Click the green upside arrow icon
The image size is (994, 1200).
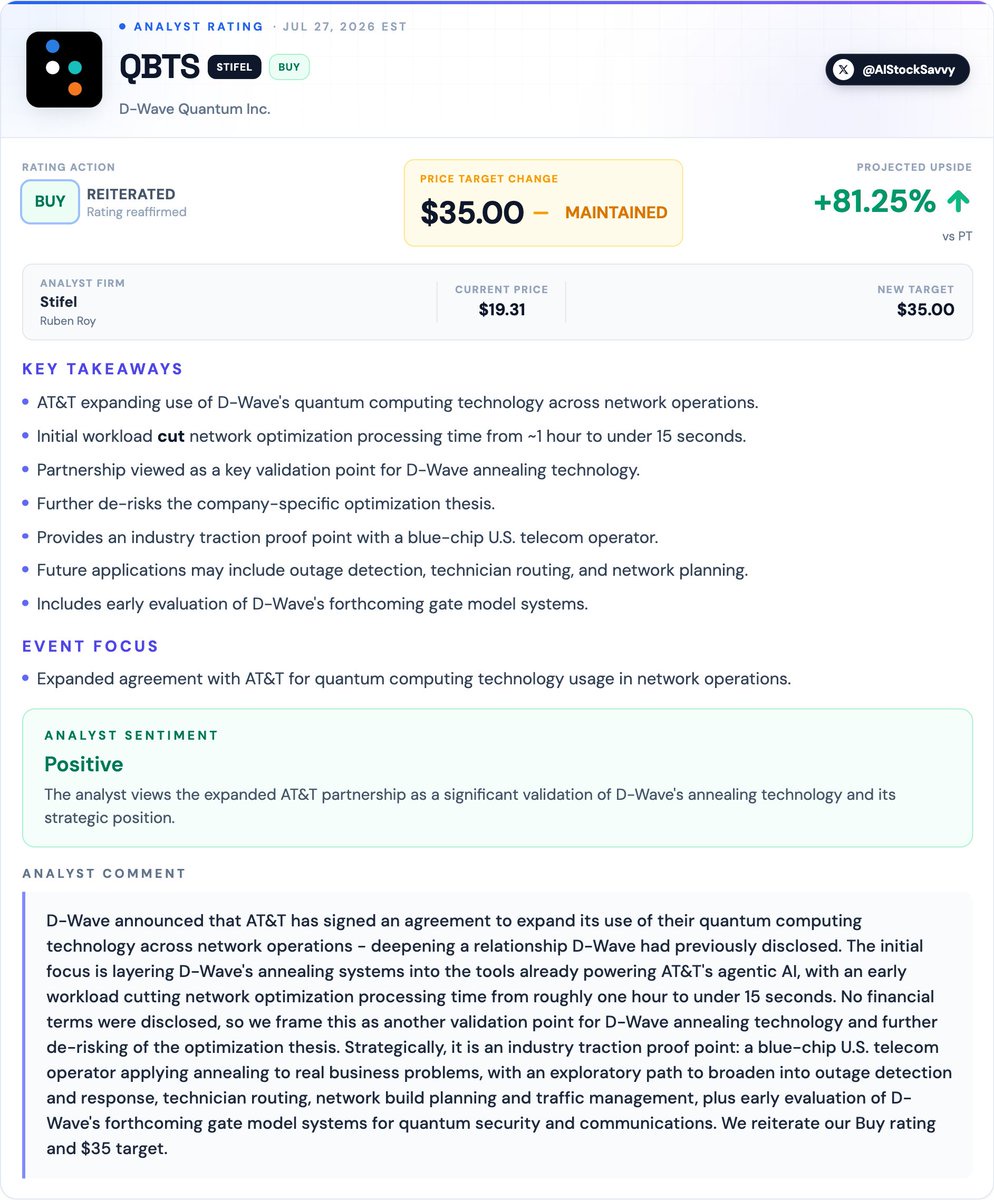click(x=958, y=202)
